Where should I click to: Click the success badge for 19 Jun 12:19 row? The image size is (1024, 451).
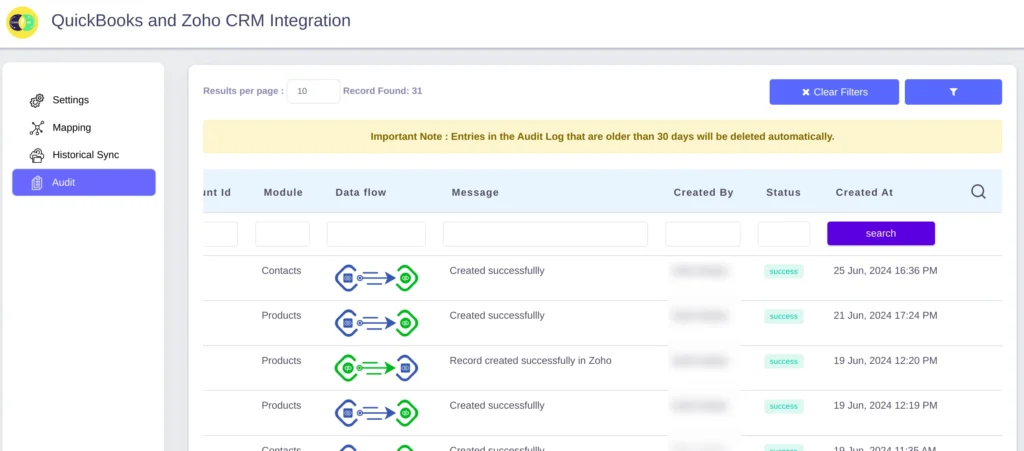pos(784,407)
